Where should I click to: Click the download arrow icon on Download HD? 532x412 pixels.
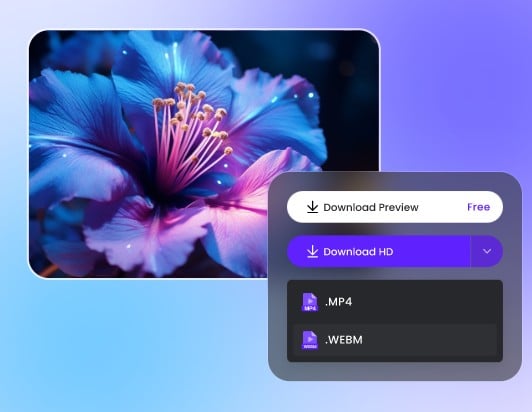pos(312,251)
